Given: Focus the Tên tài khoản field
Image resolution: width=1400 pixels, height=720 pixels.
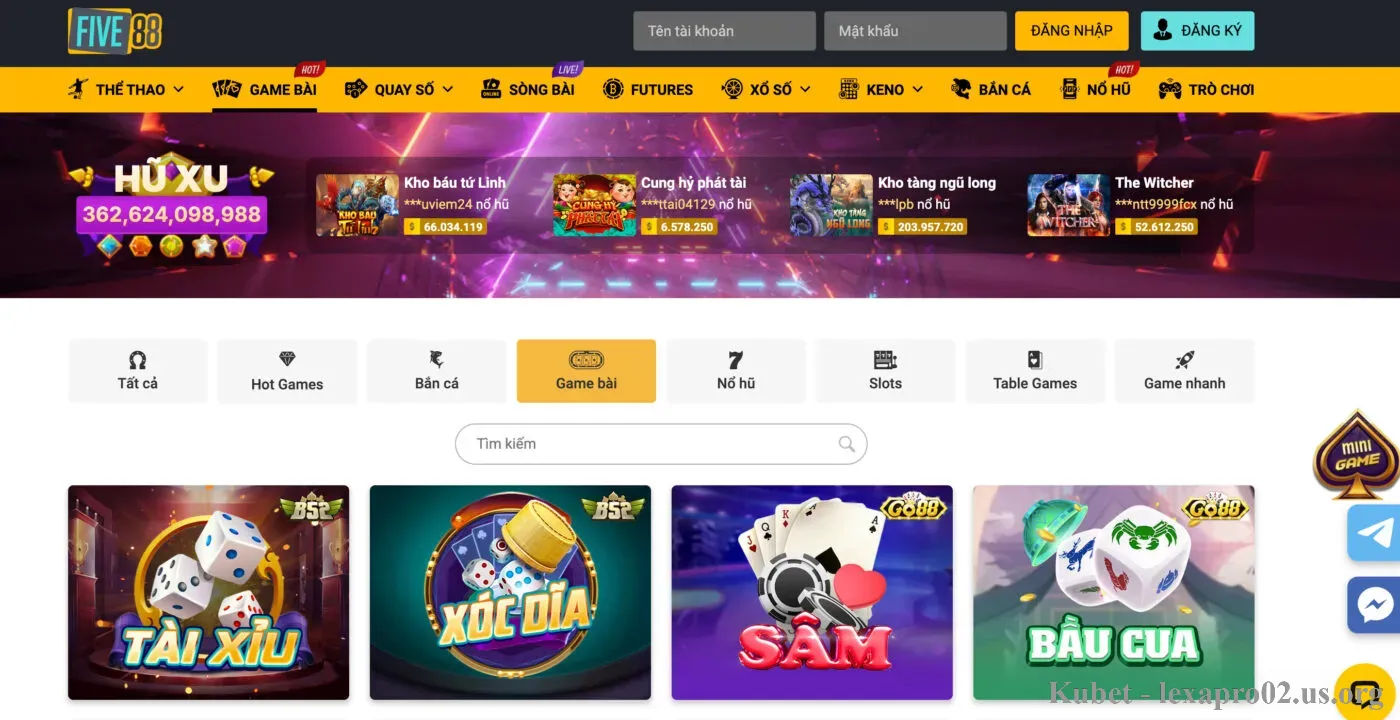Looking at the screenshot, I should (724, 31).
